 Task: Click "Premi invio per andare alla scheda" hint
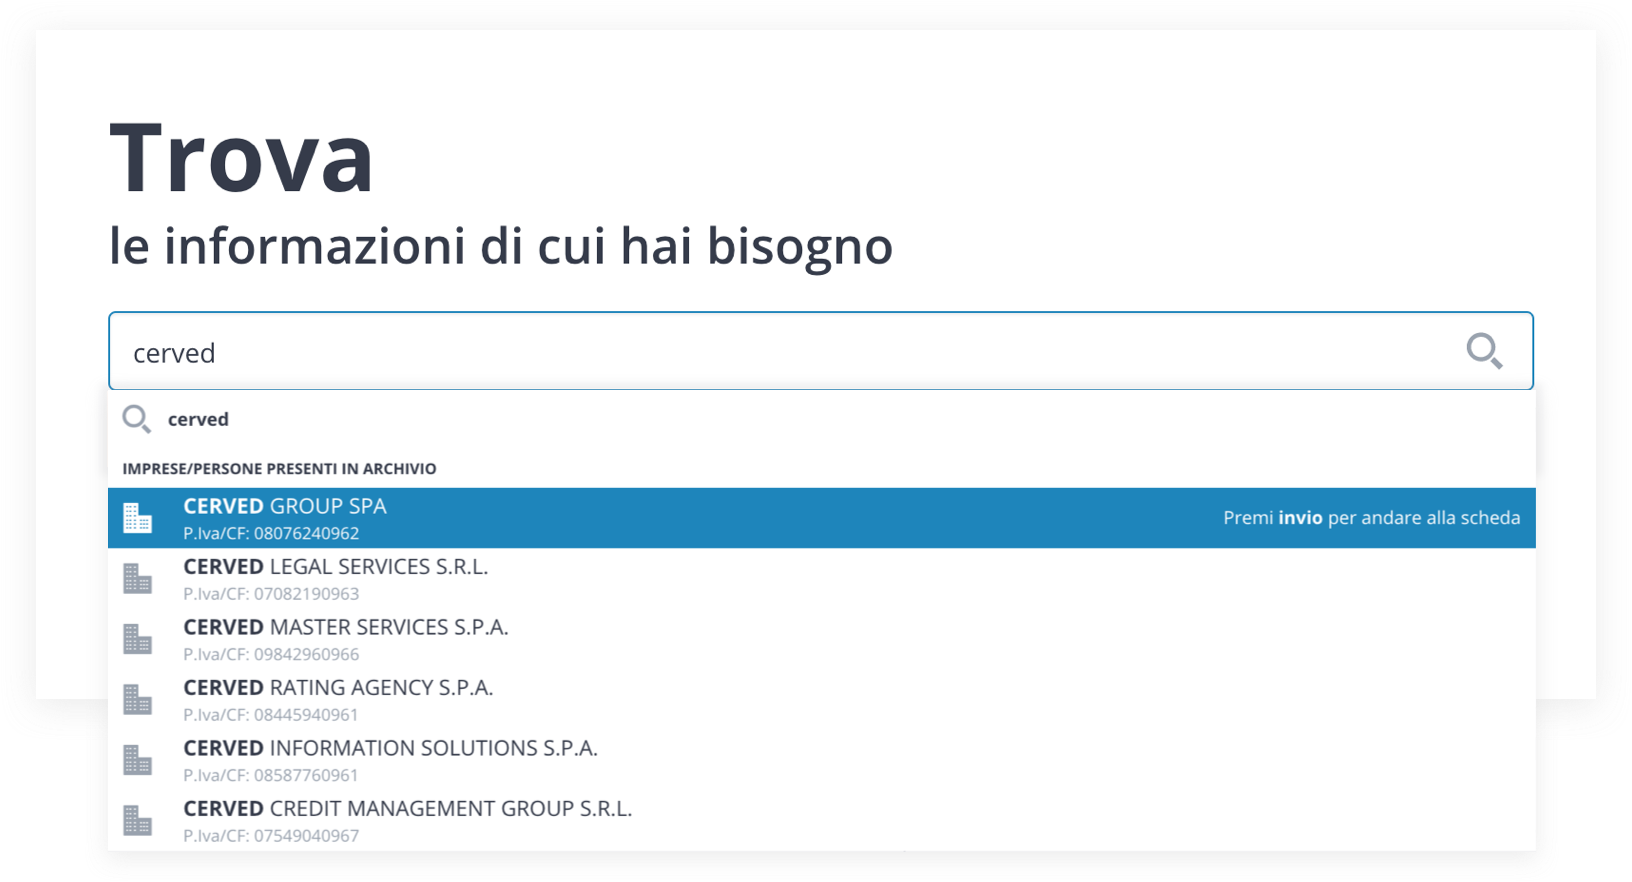[x=1371, y=518]
